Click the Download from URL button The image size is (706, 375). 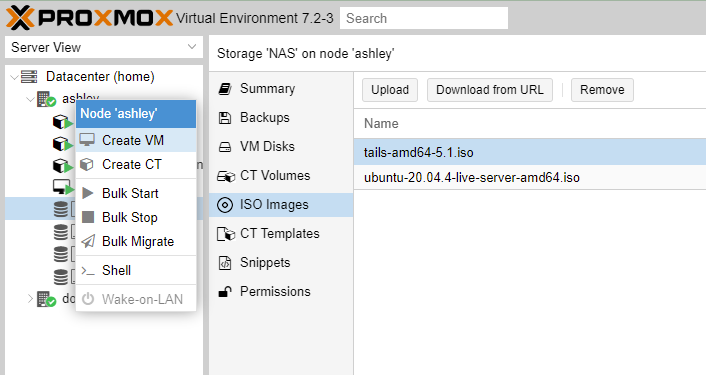pyautogui.click(x=490, y=90)
